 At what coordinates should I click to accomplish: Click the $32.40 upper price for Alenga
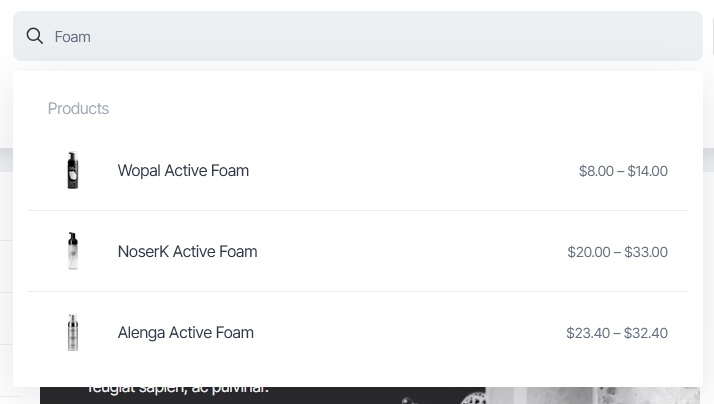pos(646,333)
